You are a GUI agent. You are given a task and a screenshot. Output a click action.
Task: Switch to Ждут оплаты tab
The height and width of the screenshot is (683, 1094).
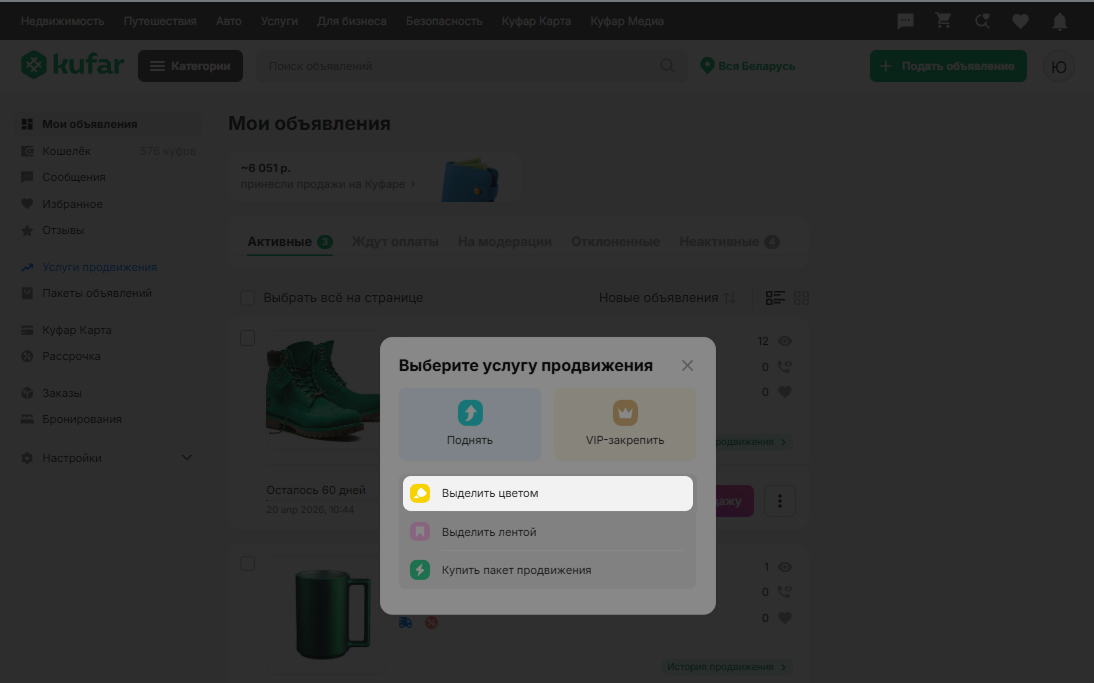coord(395,241)
